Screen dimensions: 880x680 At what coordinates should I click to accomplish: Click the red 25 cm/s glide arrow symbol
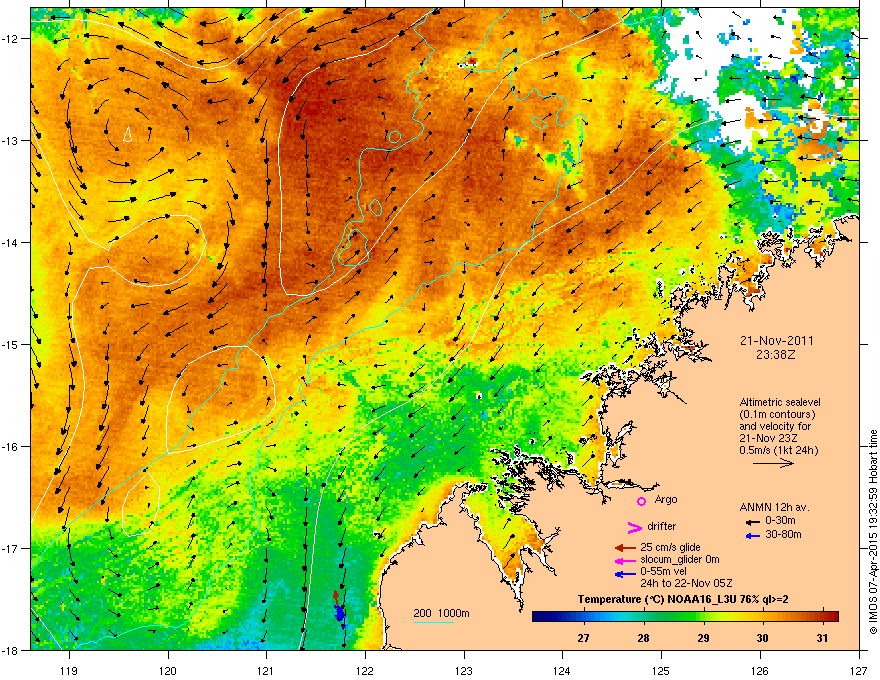click(625, 548)
